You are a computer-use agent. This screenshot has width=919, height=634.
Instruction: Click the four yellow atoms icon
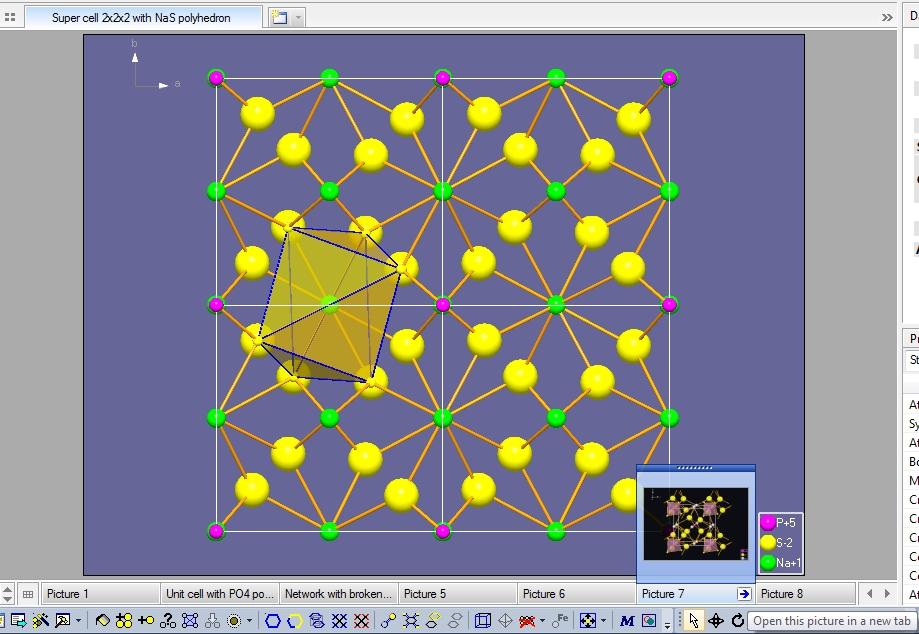(124, 621)
